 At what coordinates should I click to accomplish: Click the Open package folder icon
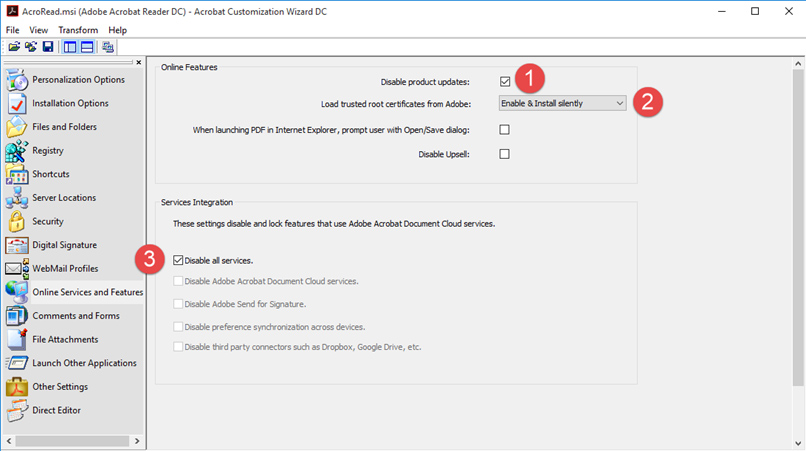pyautogui.click(x=14, y=47)
